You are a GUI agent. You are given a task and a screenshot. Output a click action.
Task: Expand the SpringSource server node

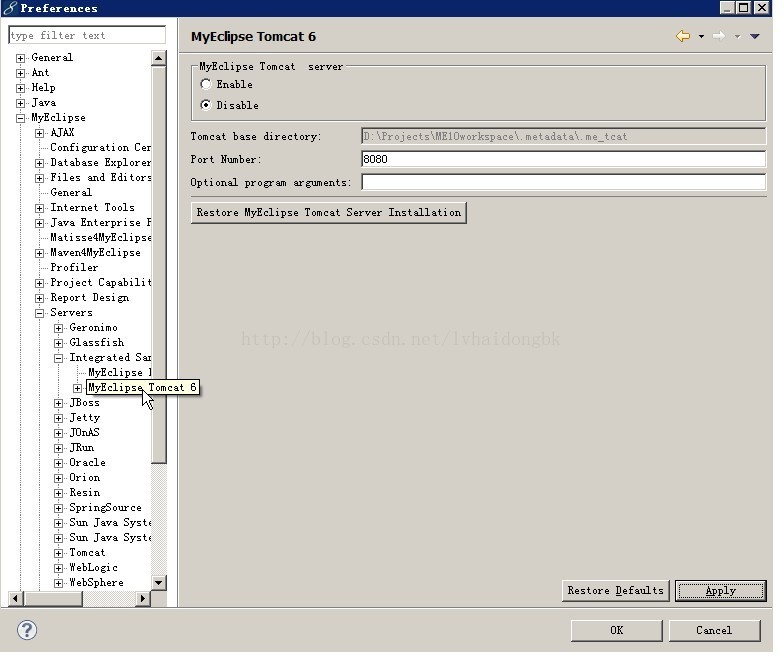point(58,508)
